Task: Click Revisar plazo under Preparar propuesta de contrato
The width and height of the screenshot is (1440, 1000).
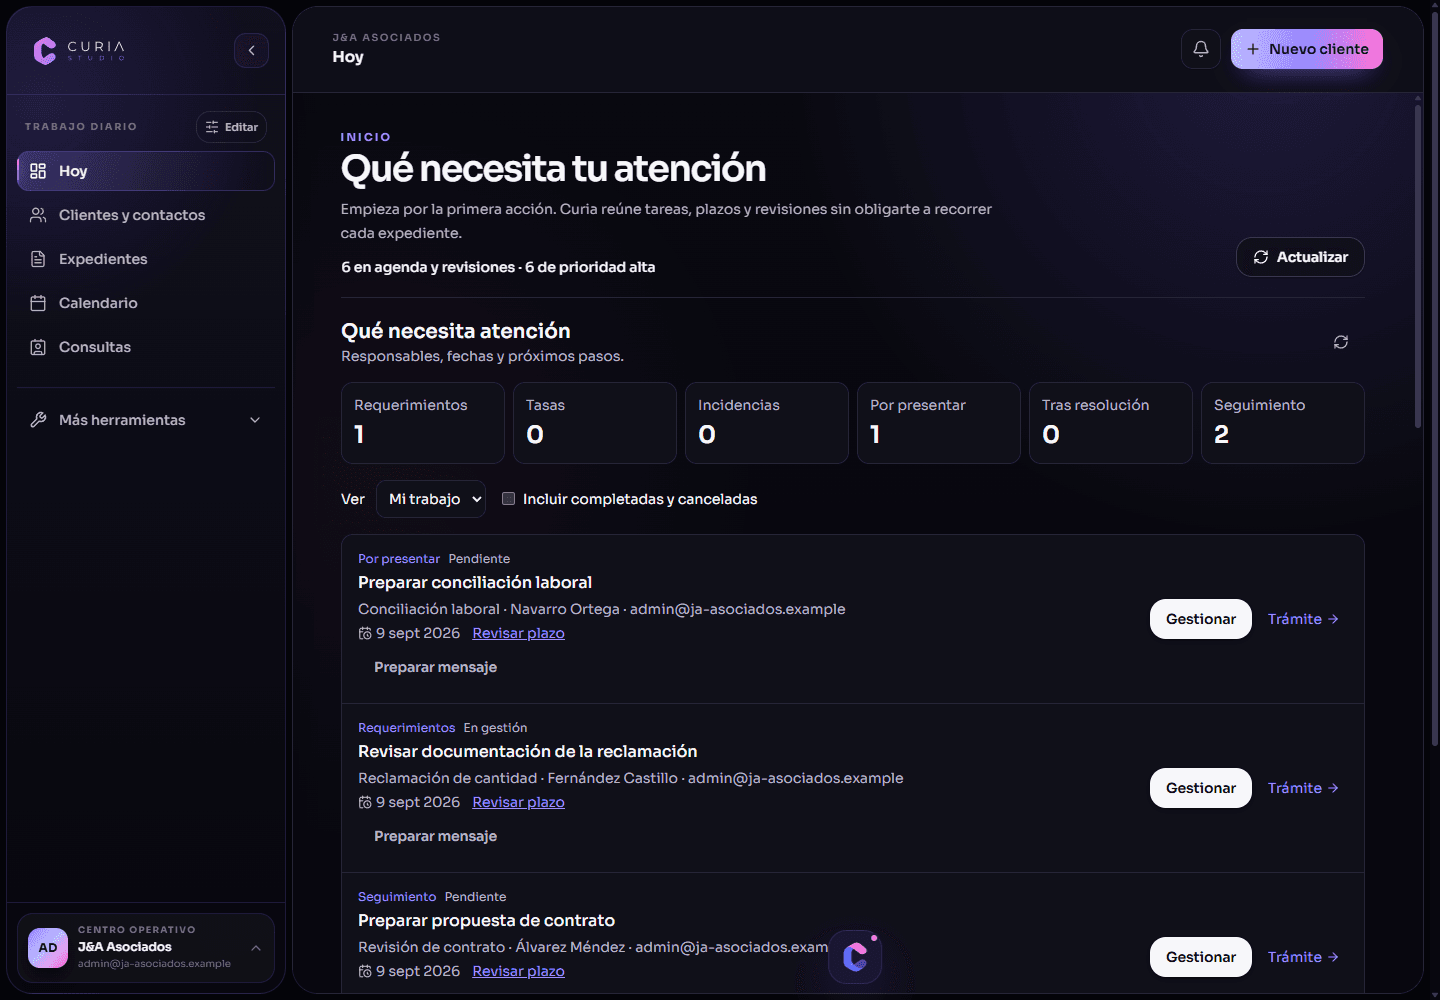Action: (x=518, y=971)
